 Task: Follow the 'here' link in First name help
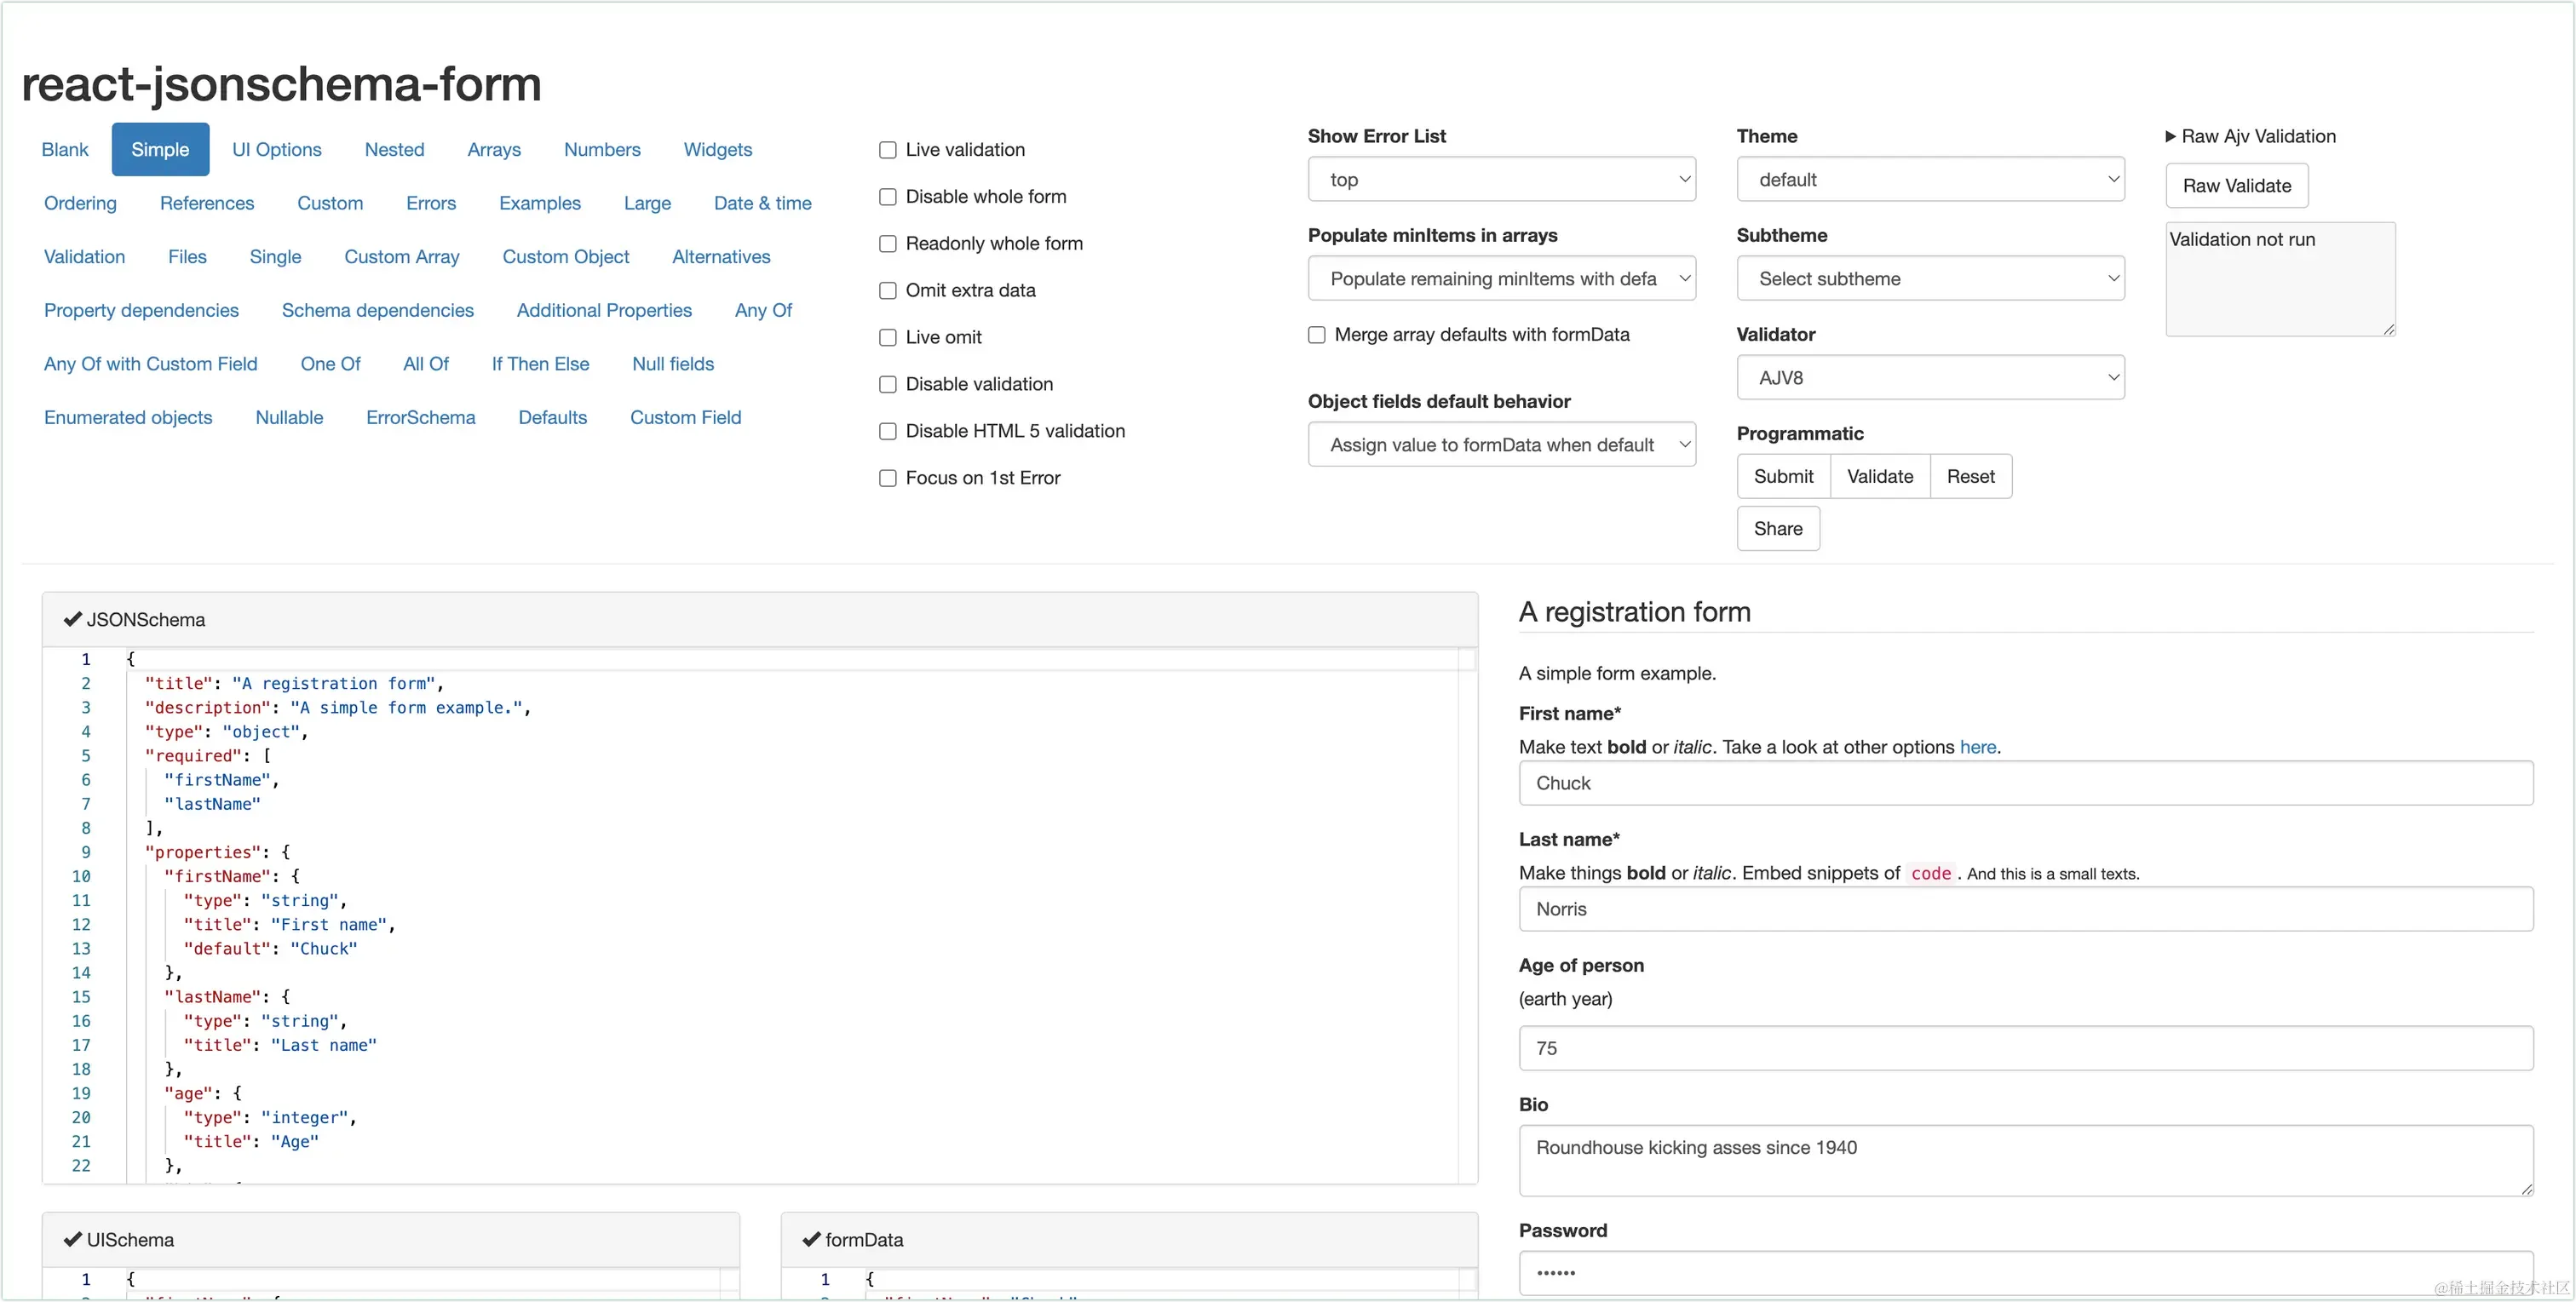coord(1977,747)
